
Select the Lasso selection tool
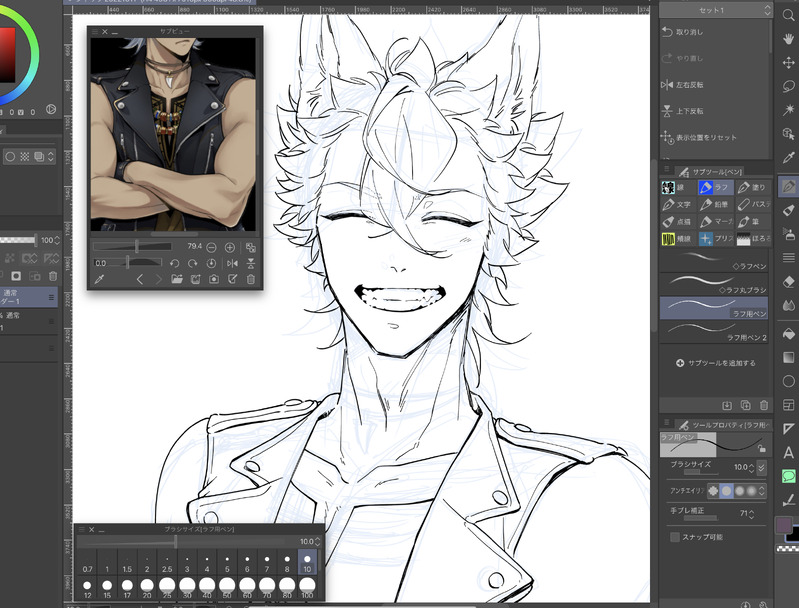pyautogui.click(x=788, y=86)
